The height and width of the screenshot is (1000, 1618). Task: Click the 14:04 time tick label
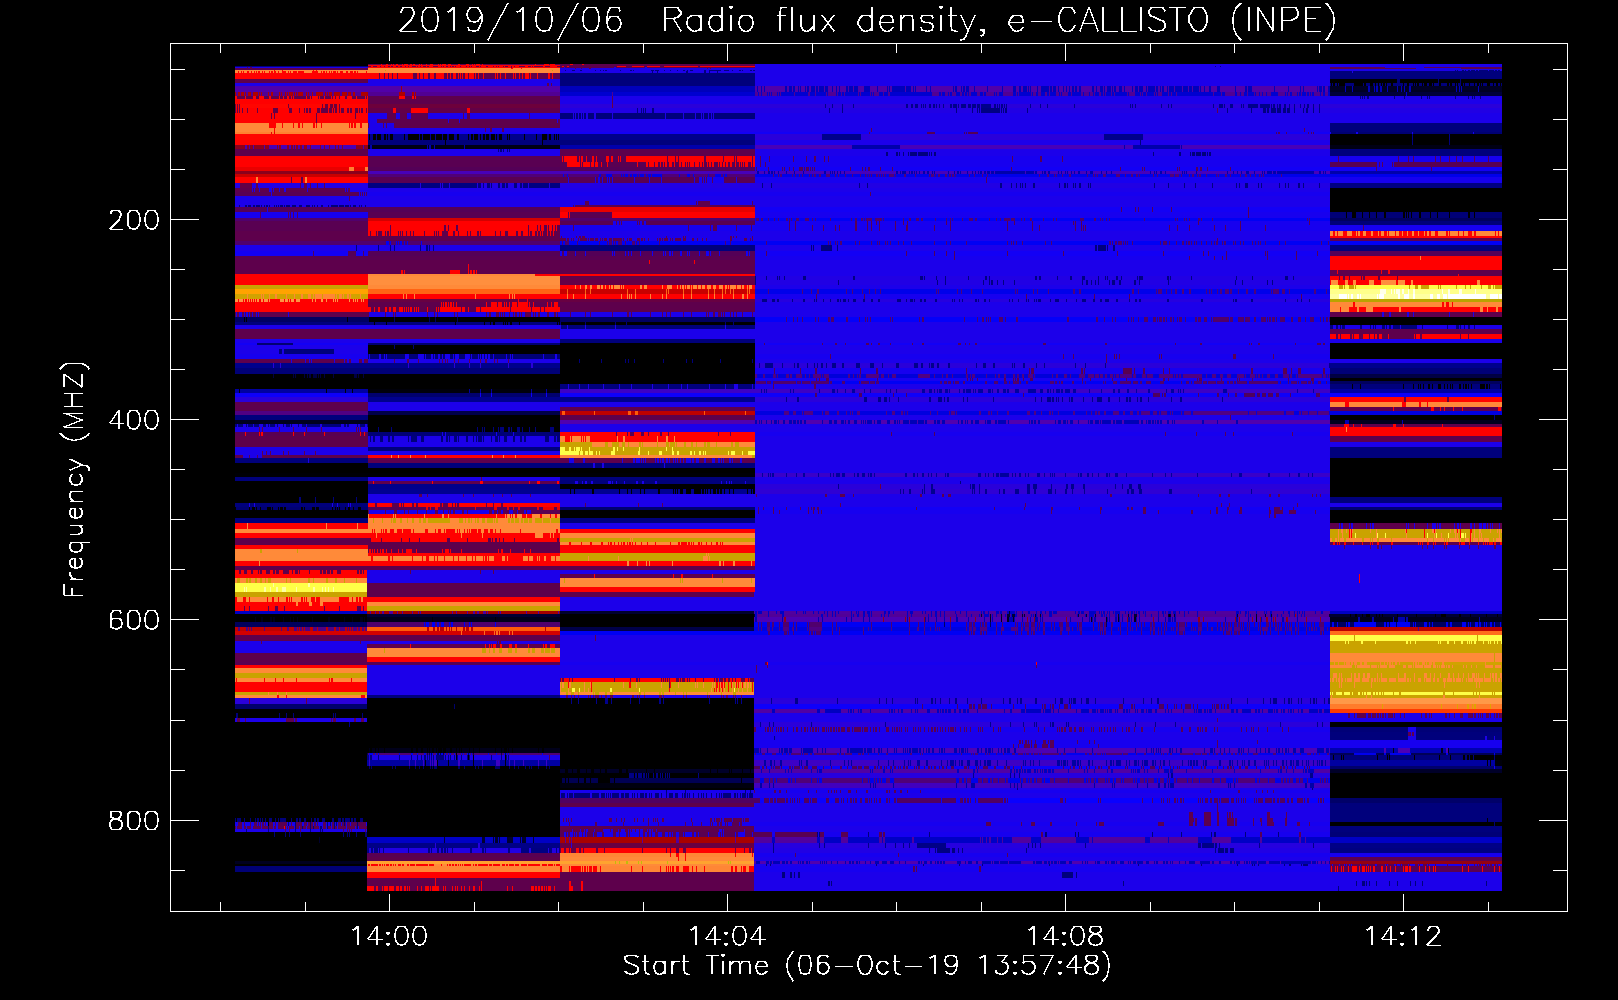(727, 936)
